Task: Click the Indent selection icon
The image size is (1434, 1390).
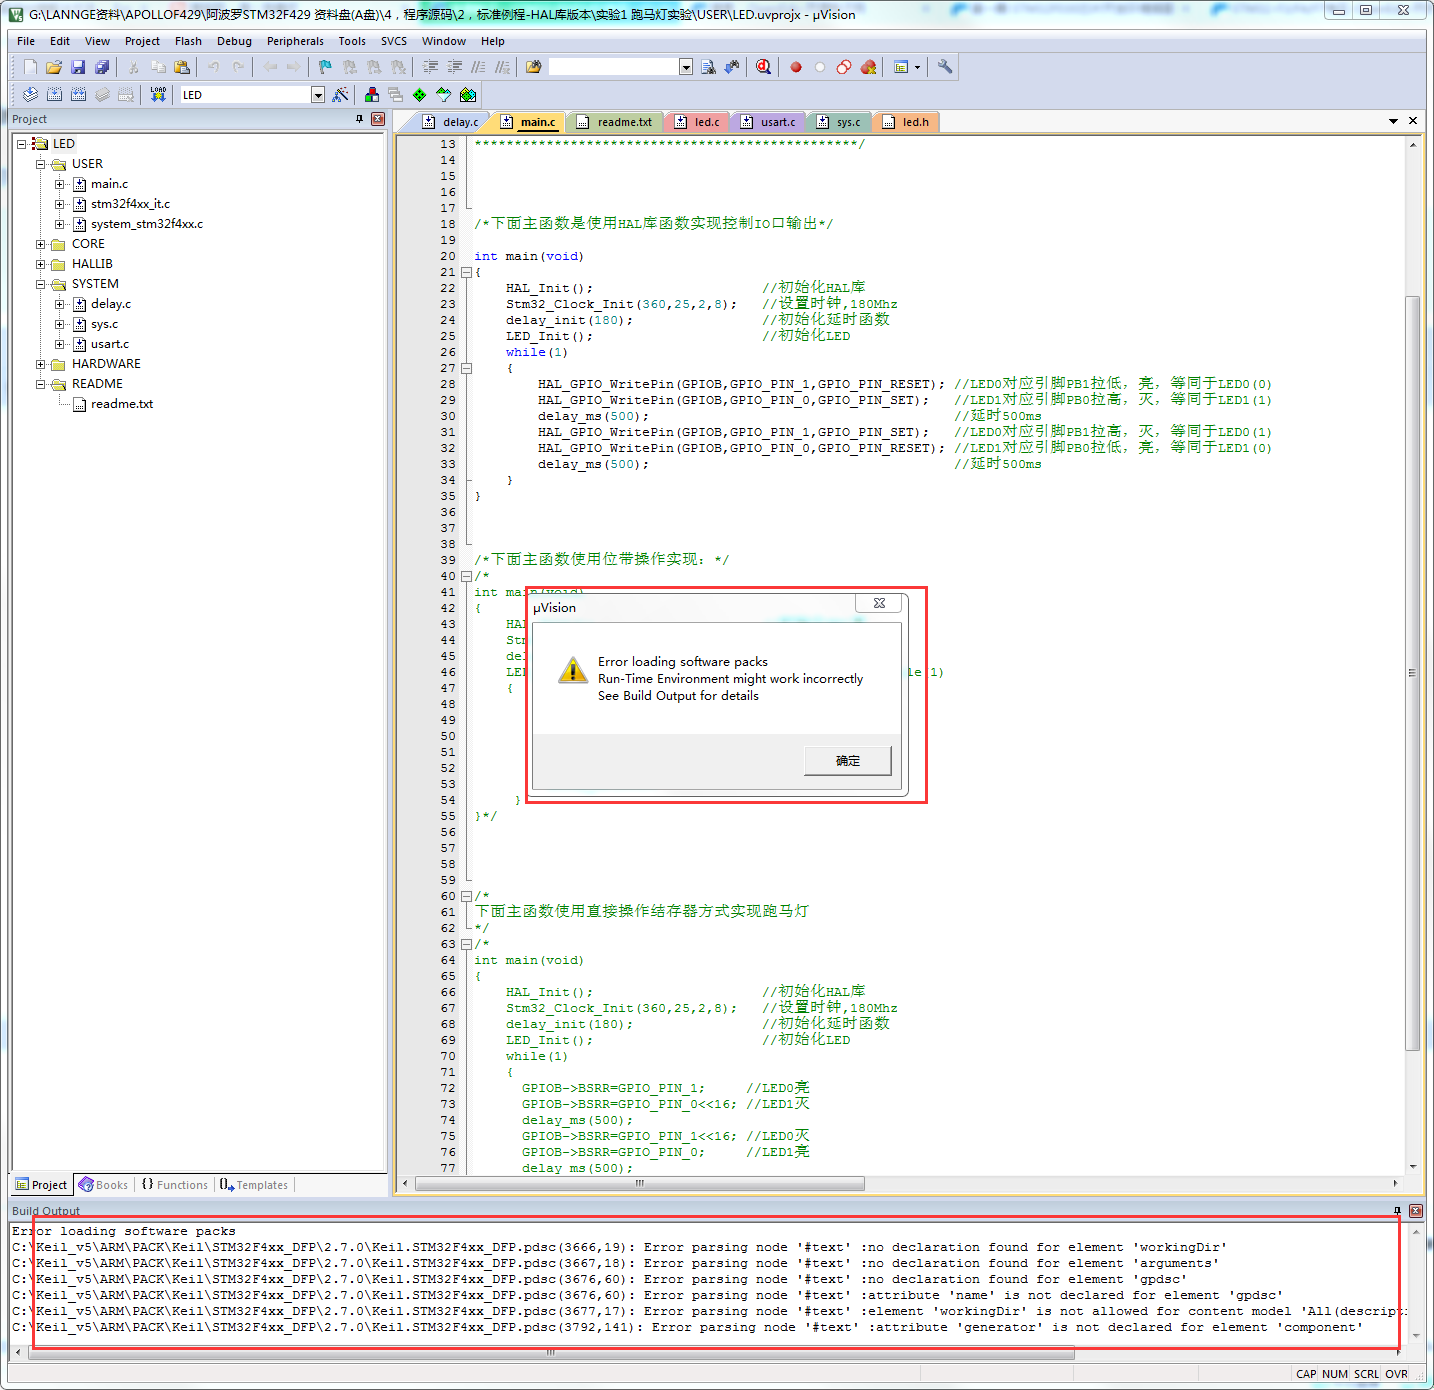Action: pyautogui.click(x=431, y=67)
